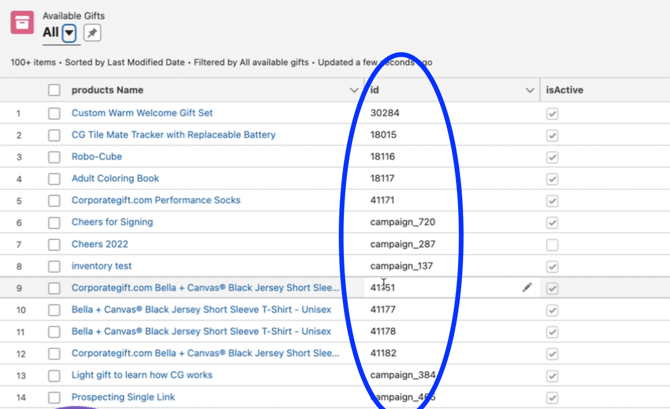670x409 pixels.
Task: Click the pencil edit icon in row 9
Action: point(527,288)
